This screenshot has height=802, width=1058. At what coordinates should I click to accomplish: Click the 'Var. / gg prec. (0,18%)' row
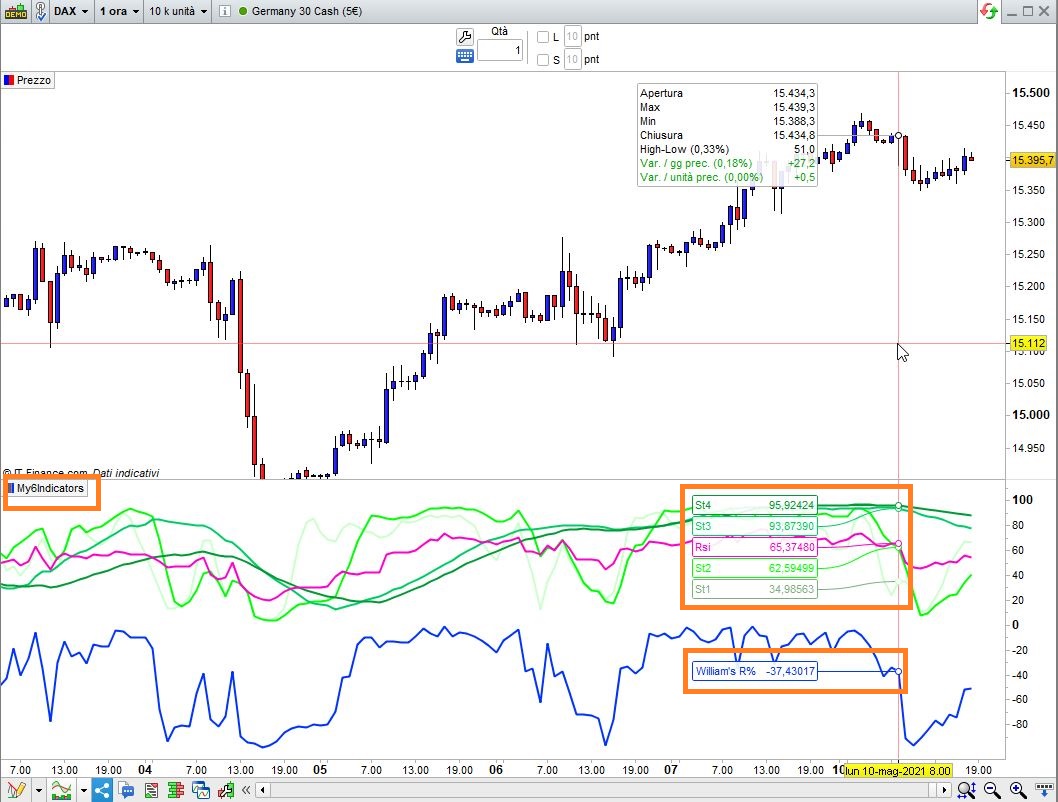pyautogui.click(x=727, y=164)
